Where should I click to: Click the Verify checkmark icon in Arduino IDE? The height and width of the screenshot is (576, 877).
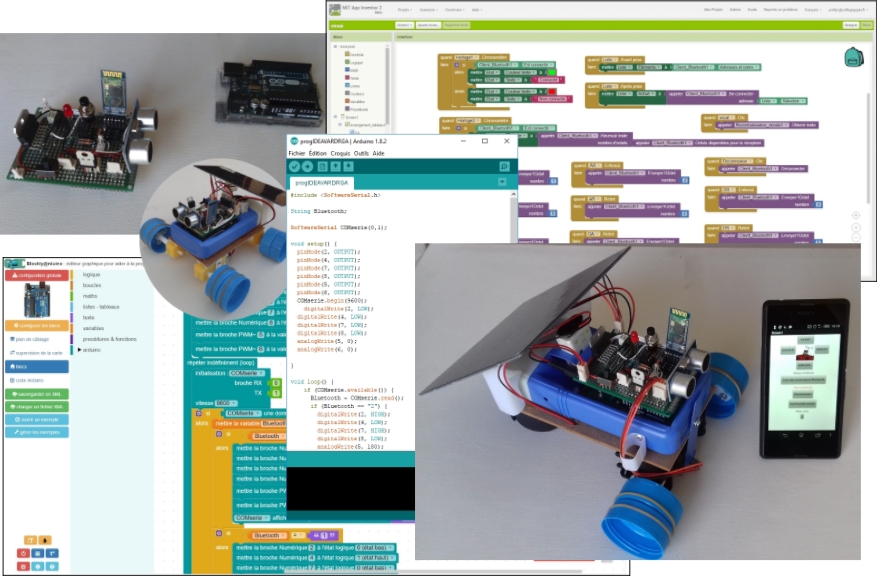[x=294, y=166]
